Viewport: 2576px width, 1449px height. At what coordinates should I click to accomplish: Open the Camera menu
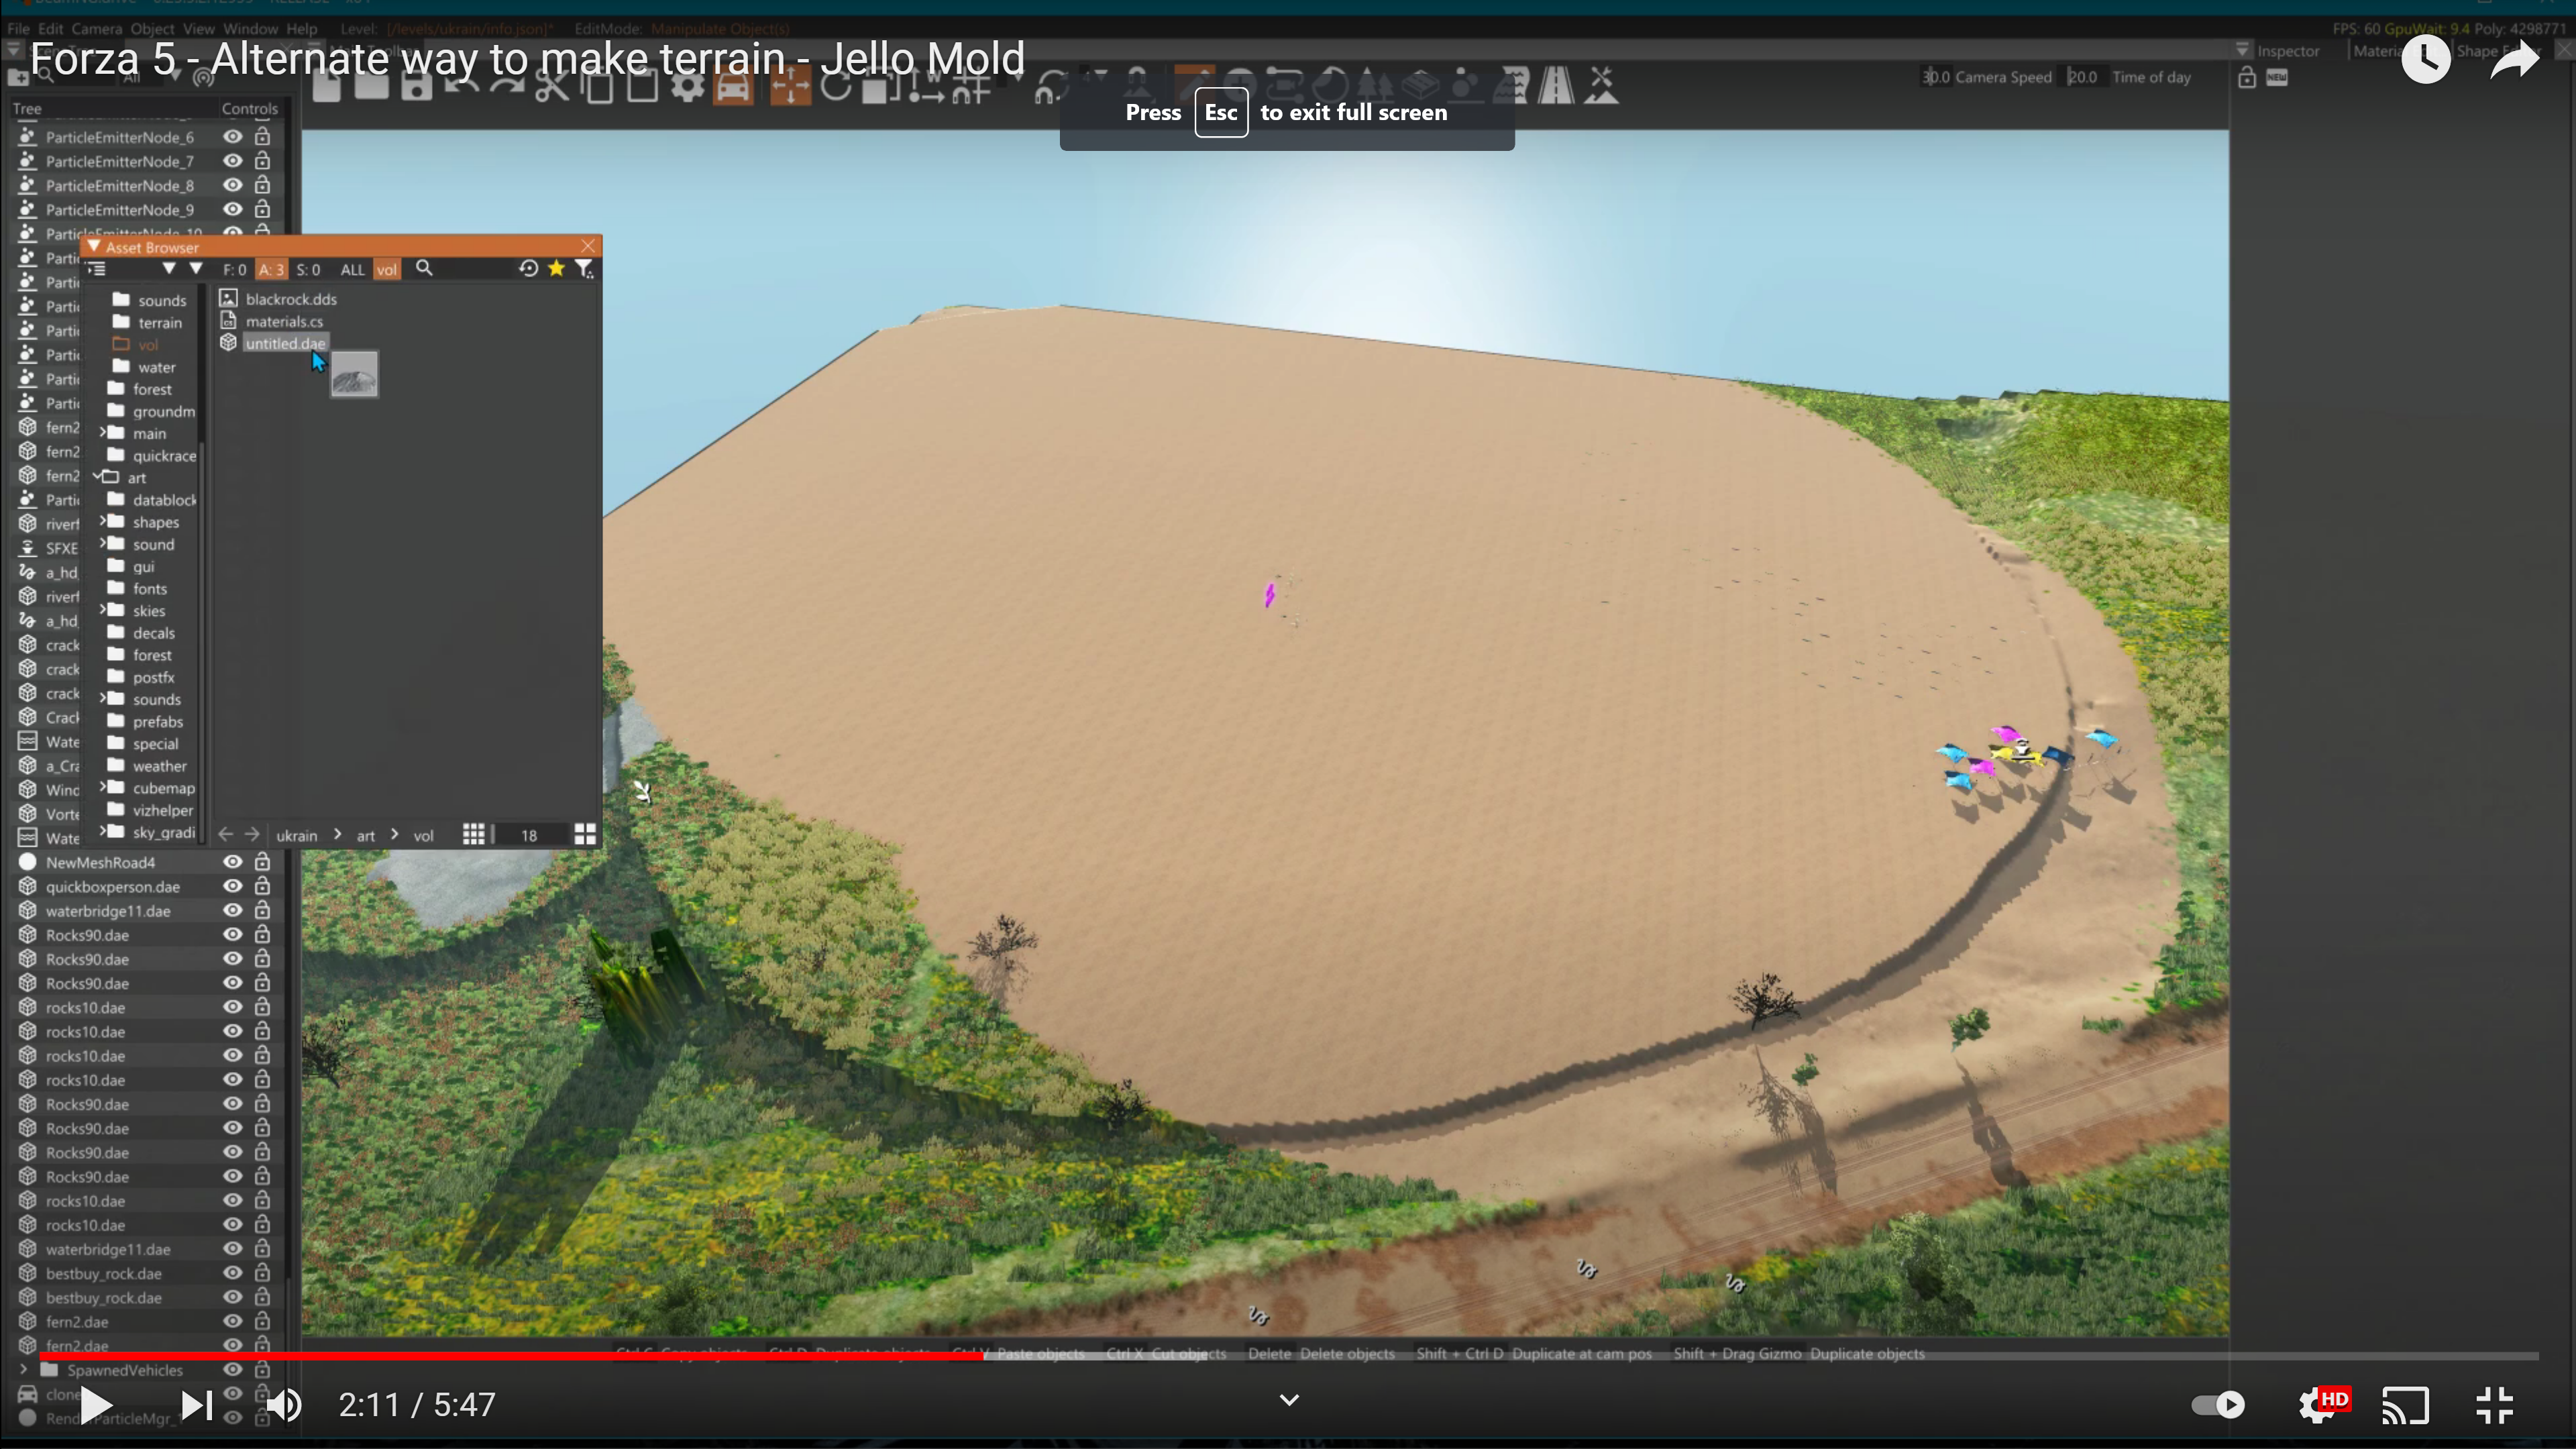(x=96, y=29)
